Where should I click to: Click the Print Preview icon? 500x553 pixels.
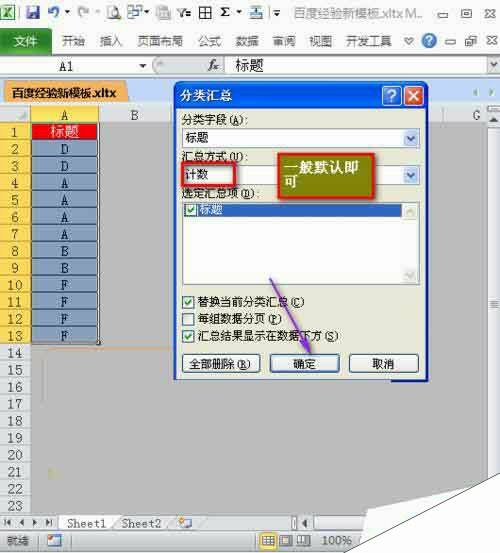point(114,13)
